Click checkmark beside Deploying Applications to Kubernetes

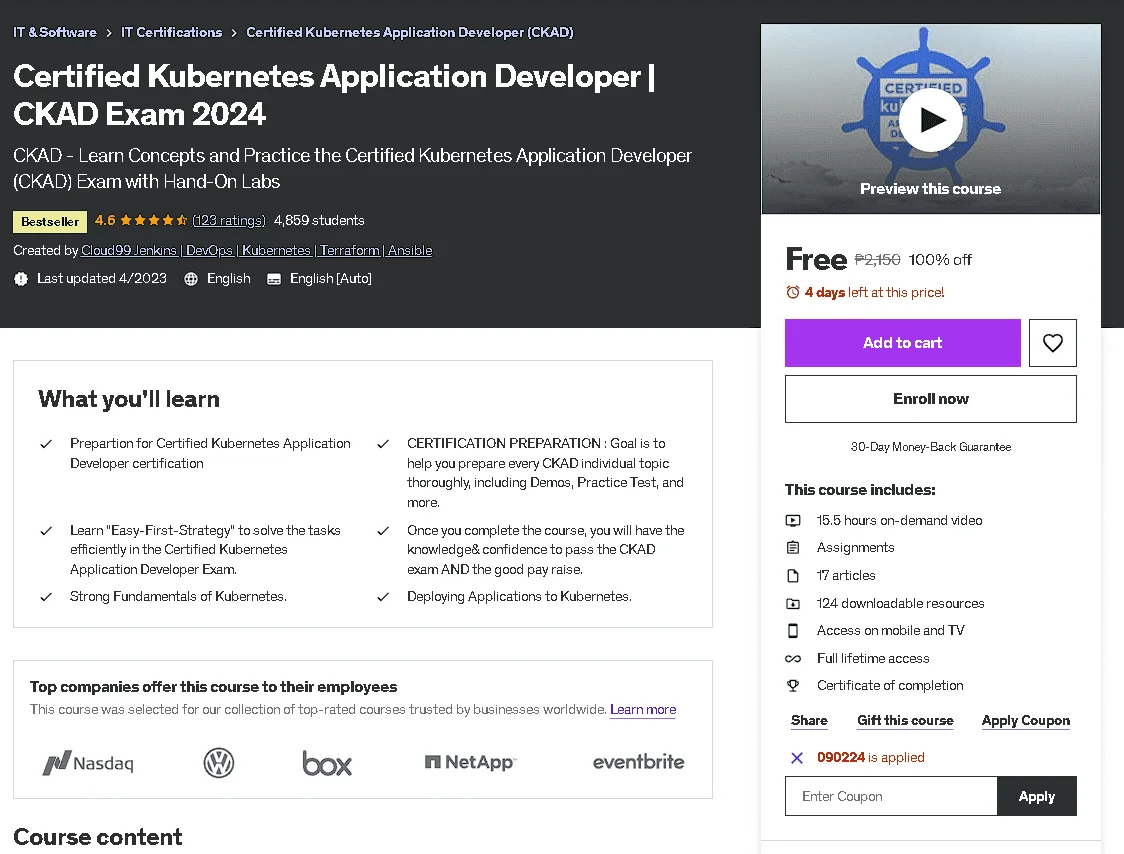383,597
